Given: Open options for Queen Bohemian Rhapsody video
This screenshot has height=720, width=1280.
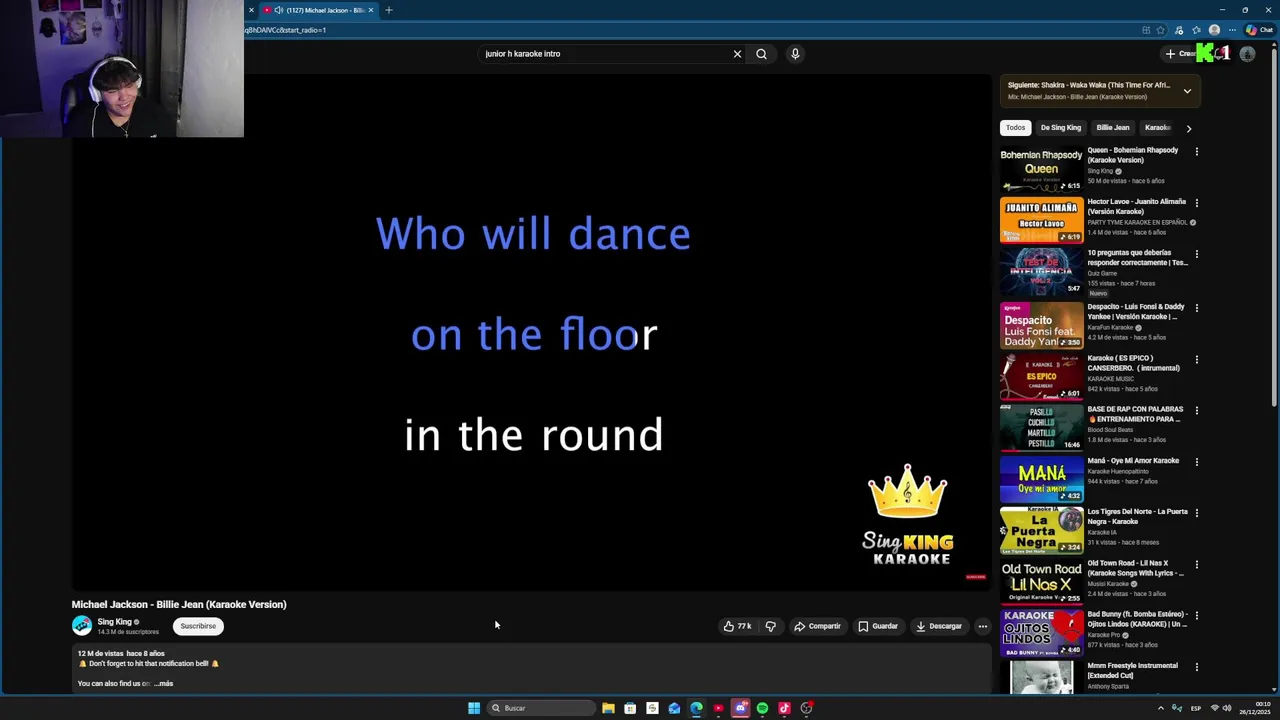Looking at the screenshot, I should (x=1196, y=152).
